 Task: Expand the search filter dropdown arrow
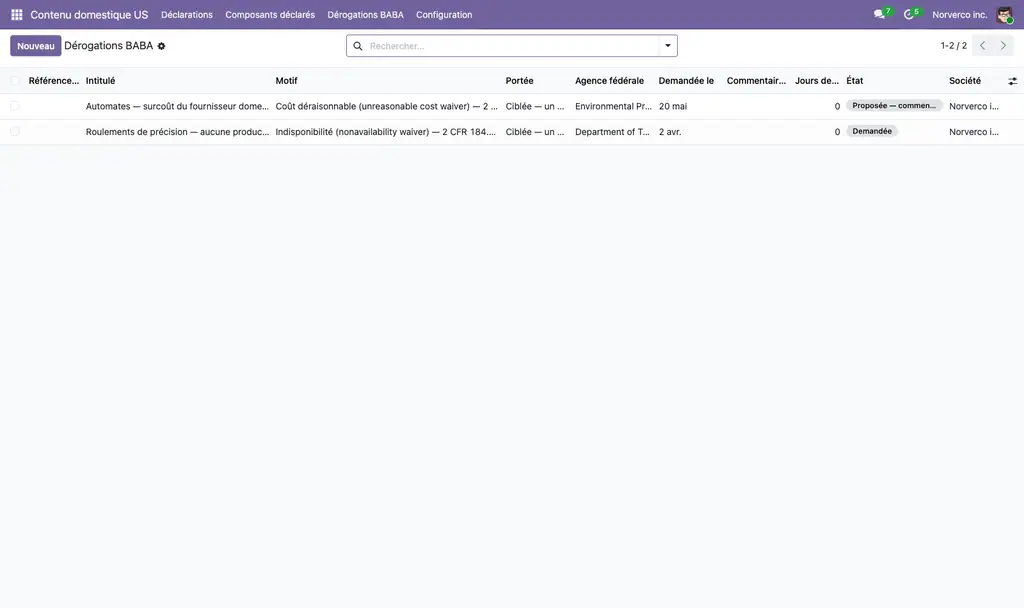click(667, 46)
